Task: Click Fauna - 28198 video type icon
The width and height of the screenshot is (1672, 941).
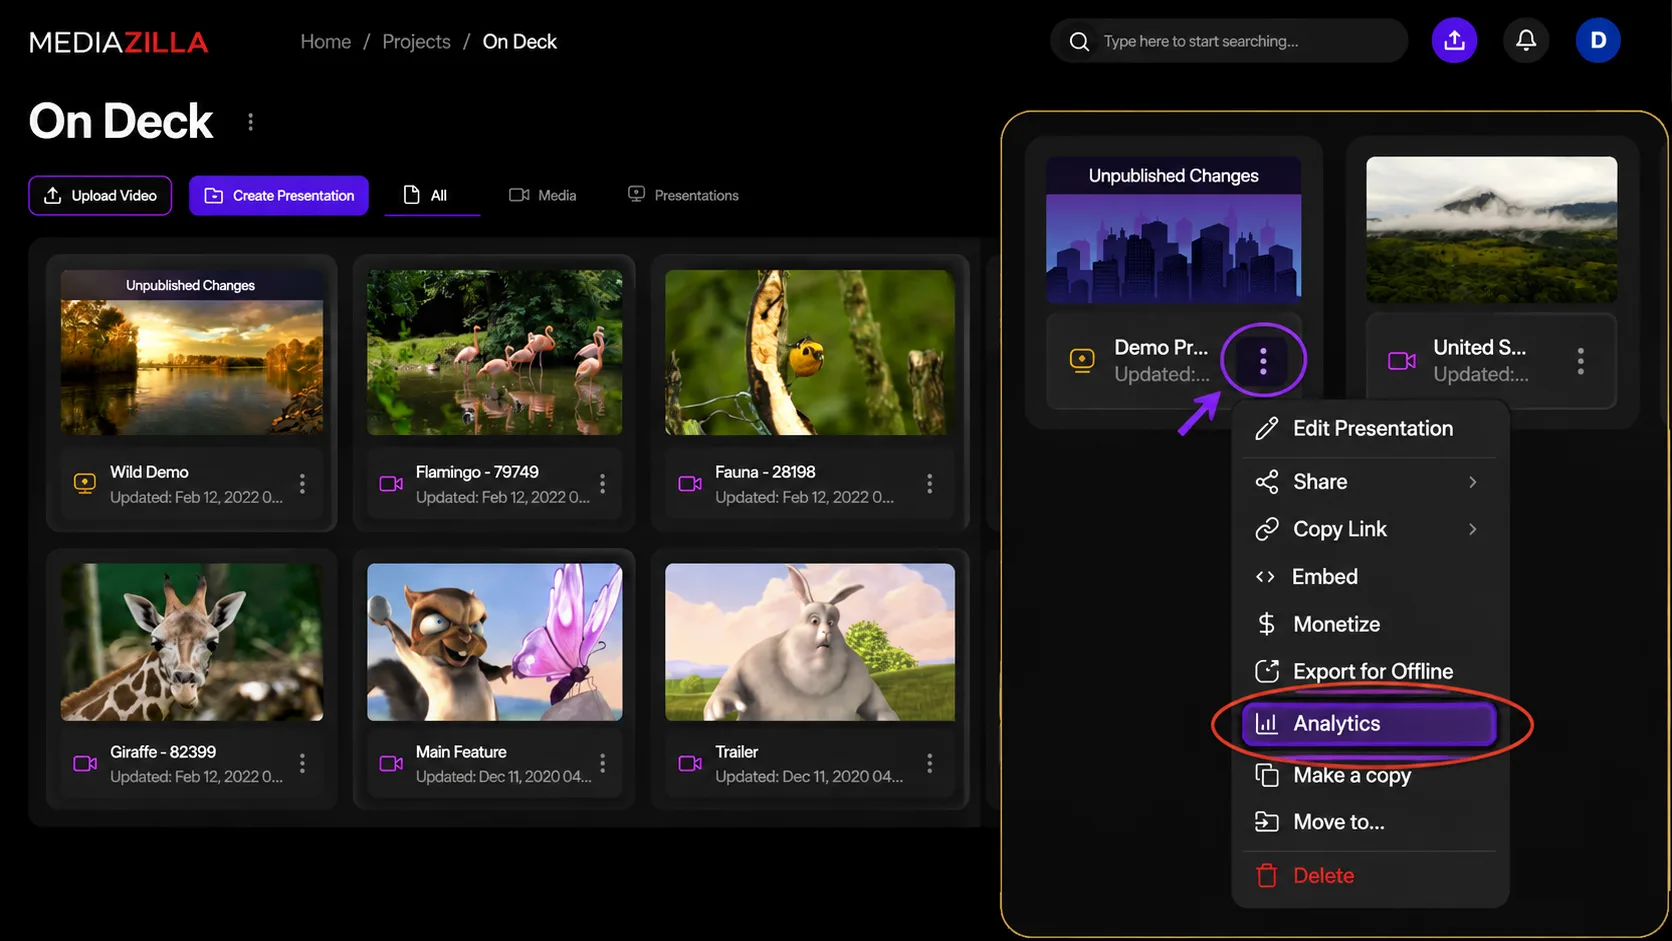Action: pyautogui.click(x=690, y=484)
